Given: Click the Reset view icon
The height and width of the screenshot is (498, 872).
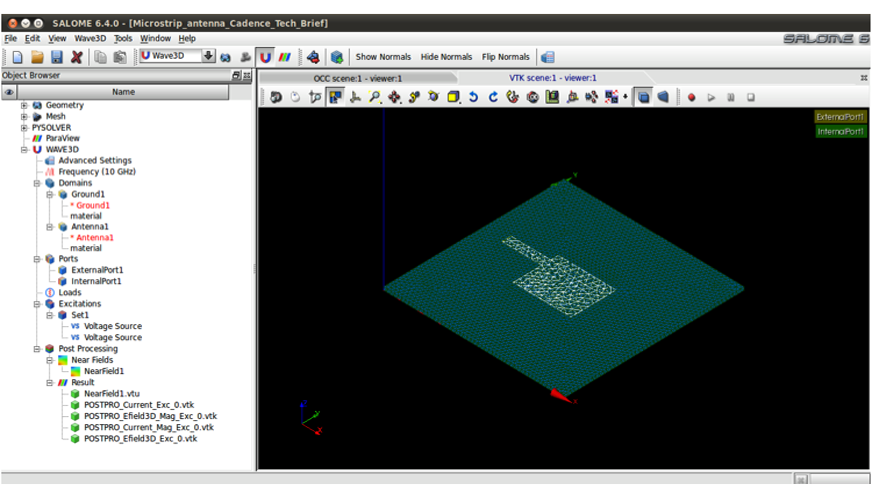Looking at the screenshot, I should 513,97.
